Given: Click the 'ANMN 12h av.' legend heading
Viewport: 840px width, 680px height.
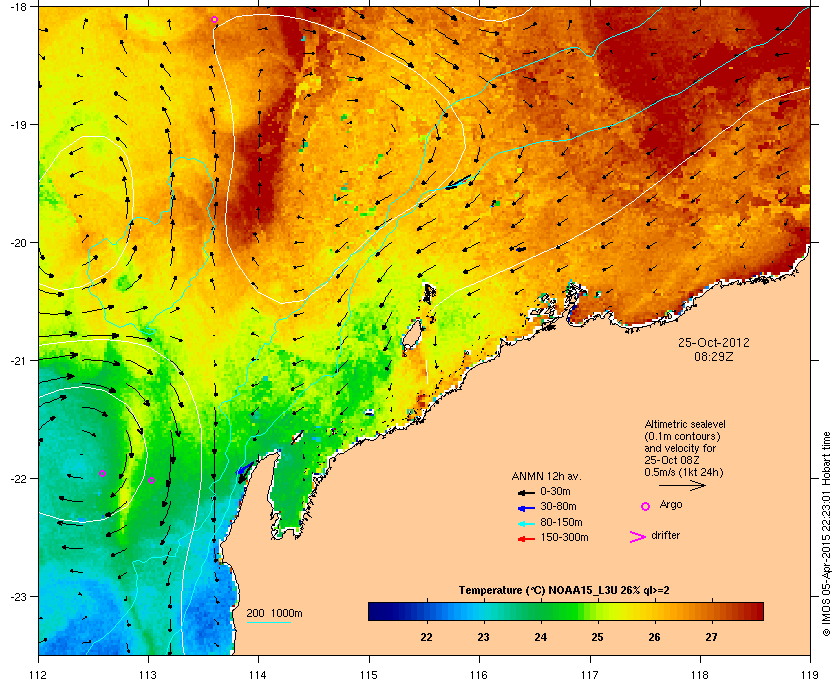Looking at the screenshot, I should (546, 476).
